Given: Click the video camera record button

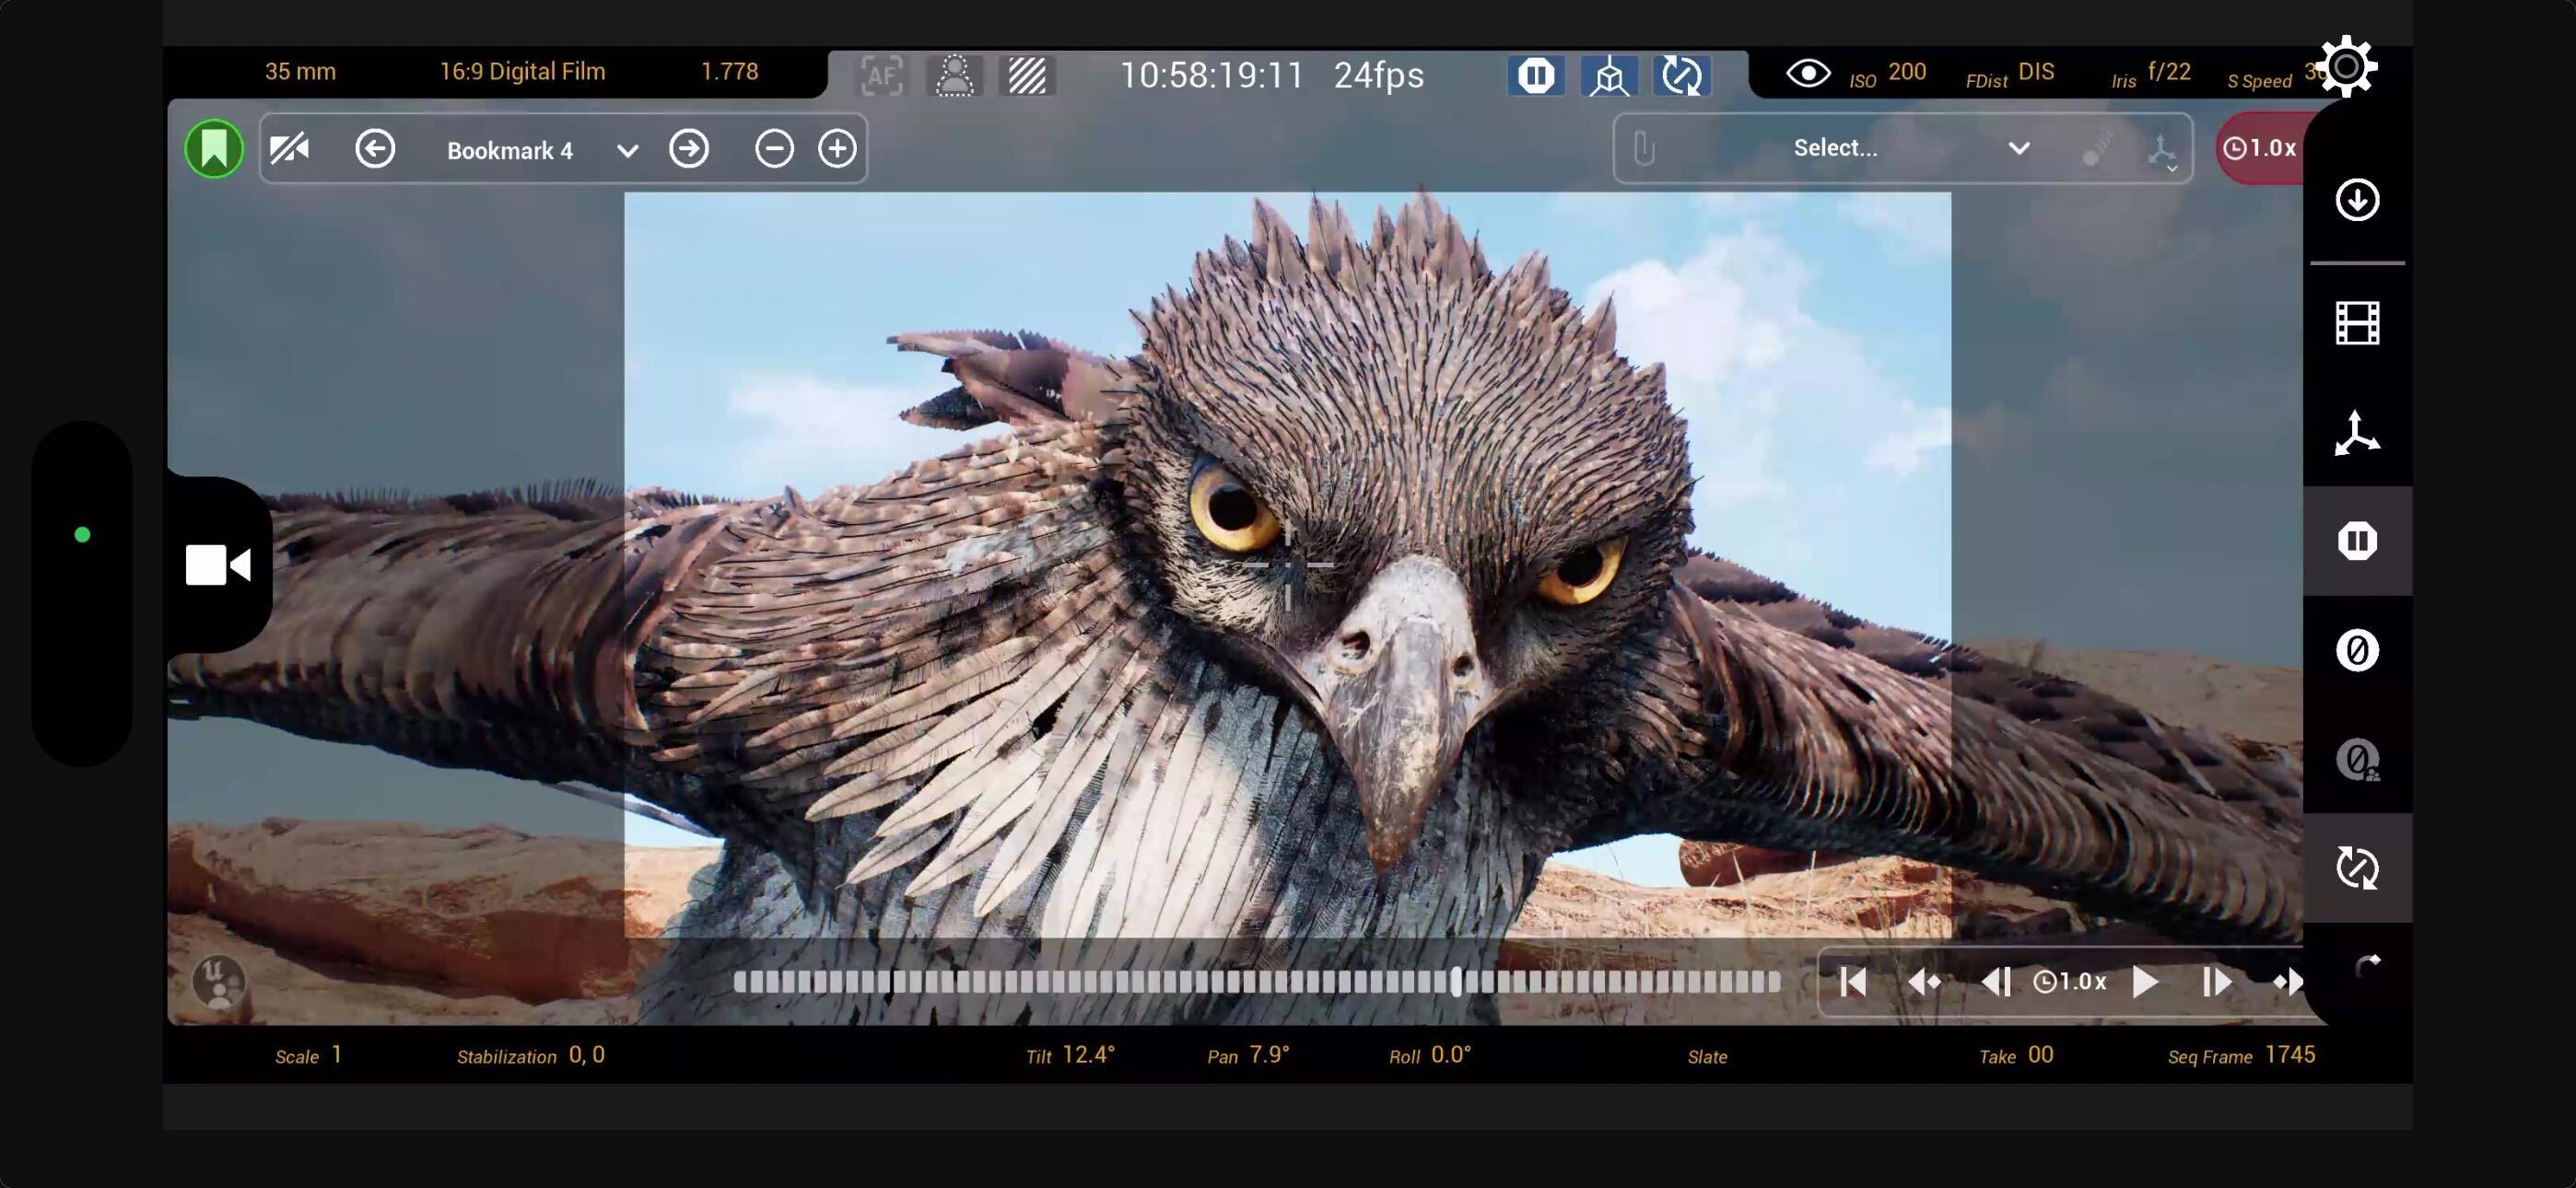Looking at the screenshot, I should tap(218, 565).
